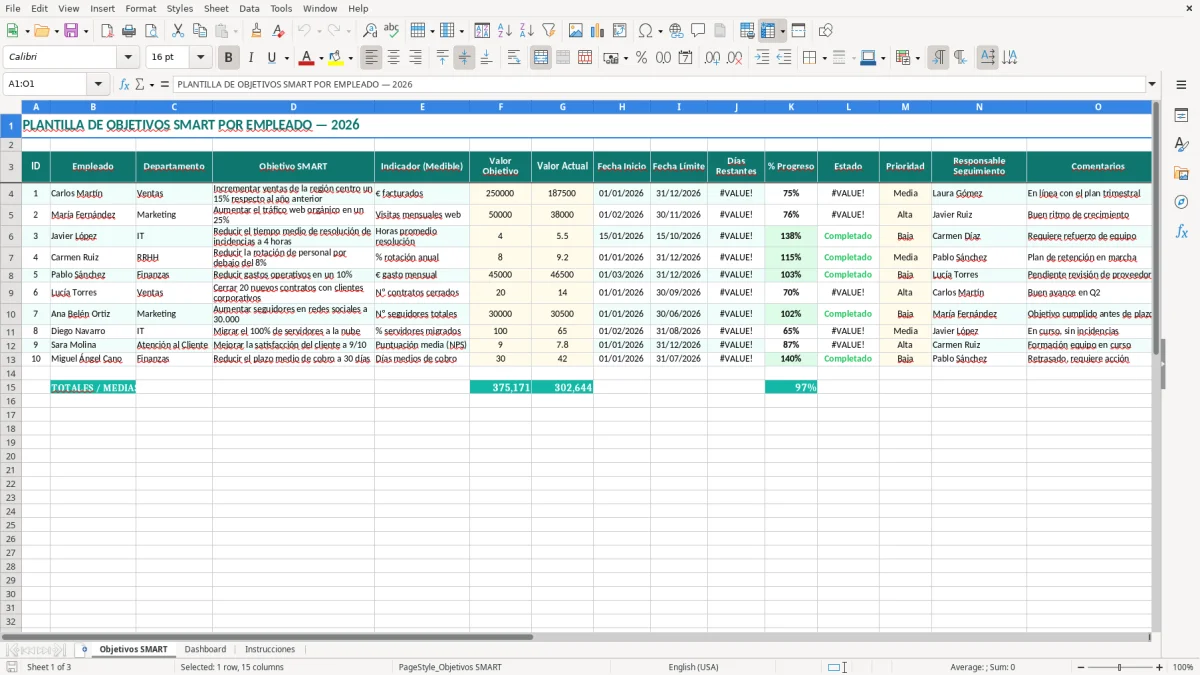Open the sidebar Functions panel

pyautogui.click(x=1181, y=231)
